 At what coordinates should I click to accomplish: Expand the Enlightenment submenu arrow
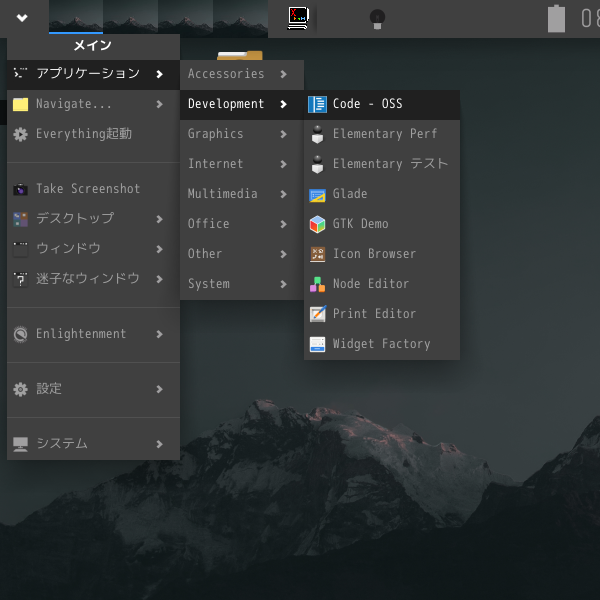point(160,334)
